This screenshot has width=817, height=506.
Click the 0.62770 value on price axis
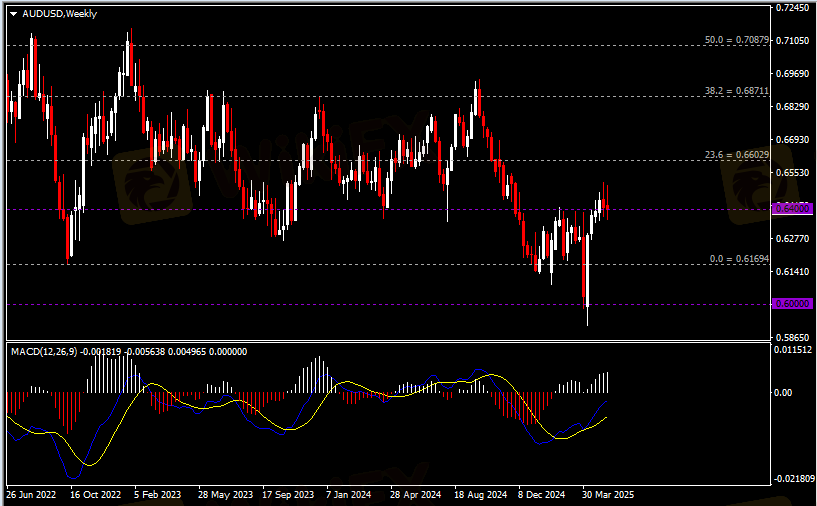point(793,239)
